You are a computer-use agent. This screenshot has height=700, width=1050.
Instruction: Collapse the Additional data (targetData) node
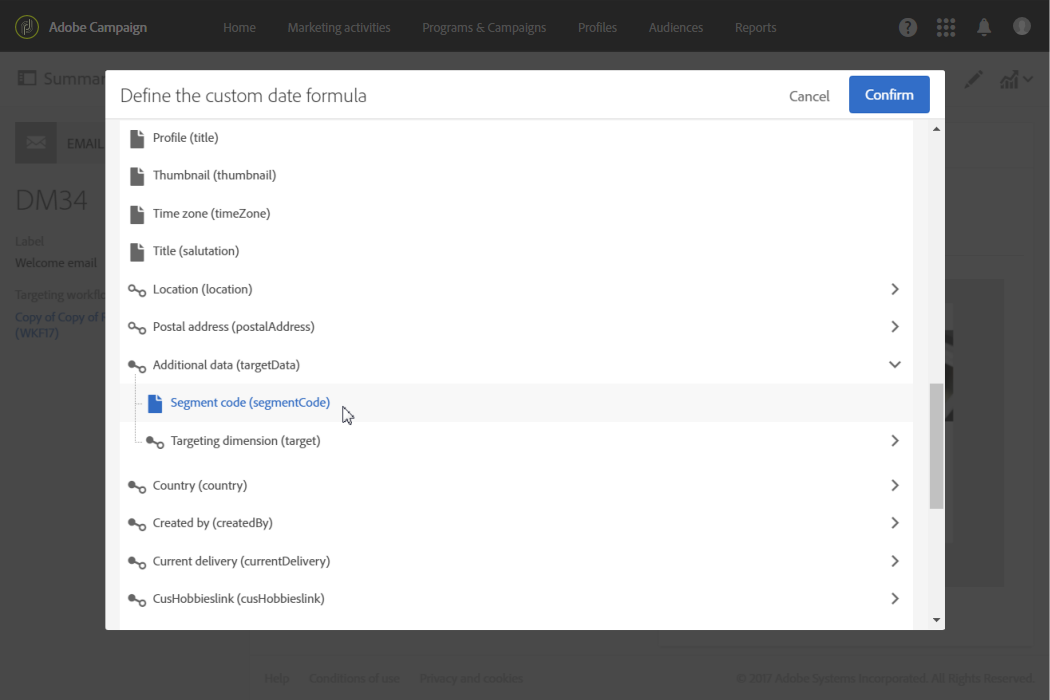point(895,365)
